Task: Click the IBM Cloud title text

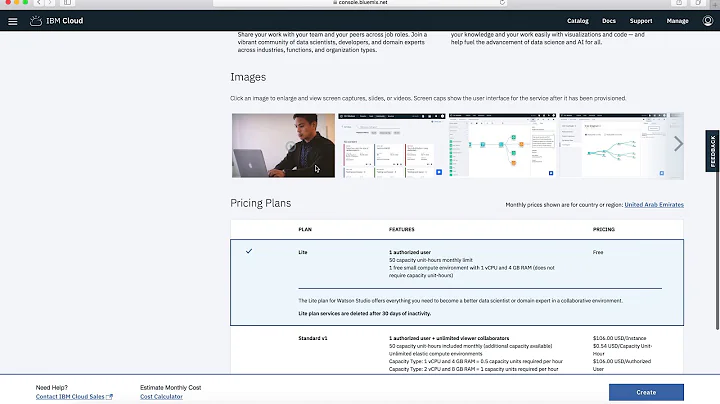Action: (x=65, y=21)
